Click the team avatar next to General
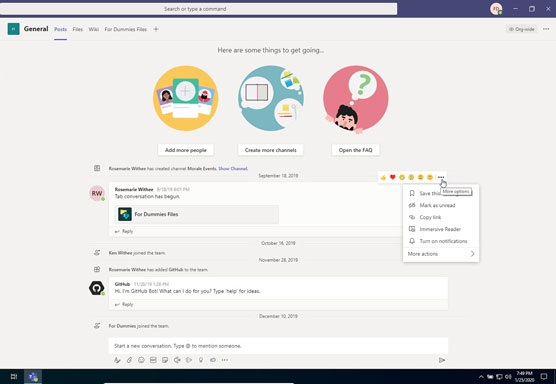556x384 pixels. 13,29
